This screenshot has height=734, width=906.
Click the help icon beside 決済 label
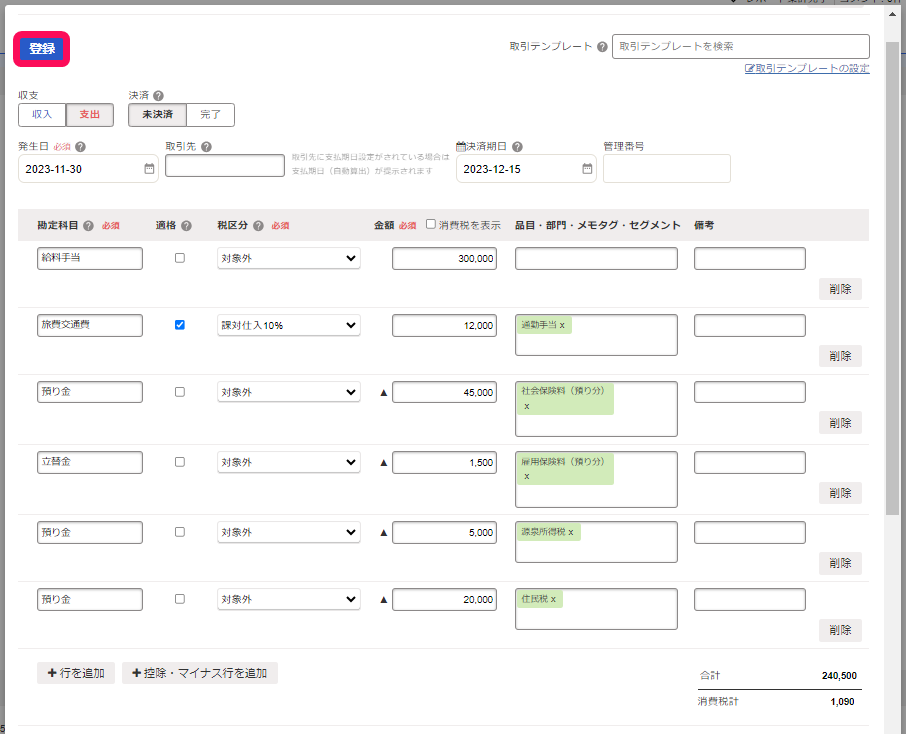click(x=158, y=96)
